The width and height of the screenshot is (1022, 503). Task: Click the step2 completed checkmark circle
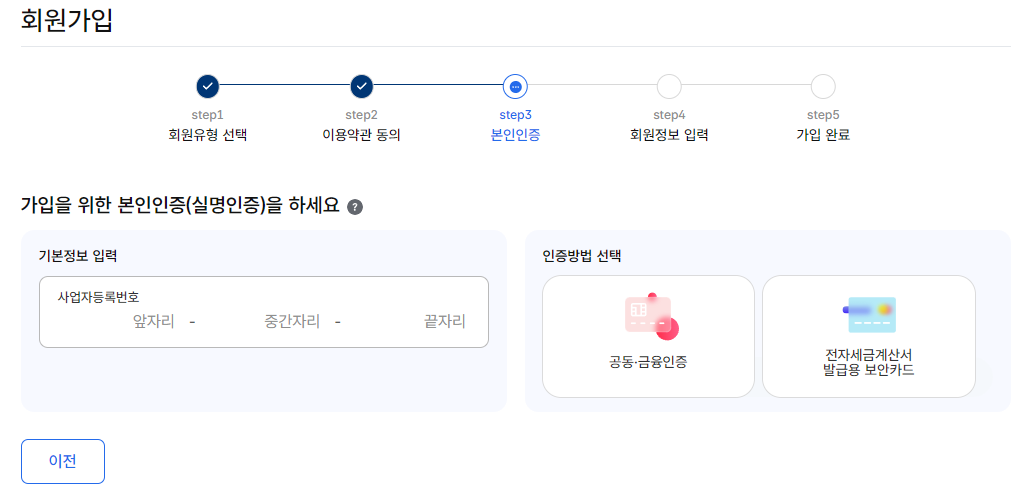pos(361,86)
